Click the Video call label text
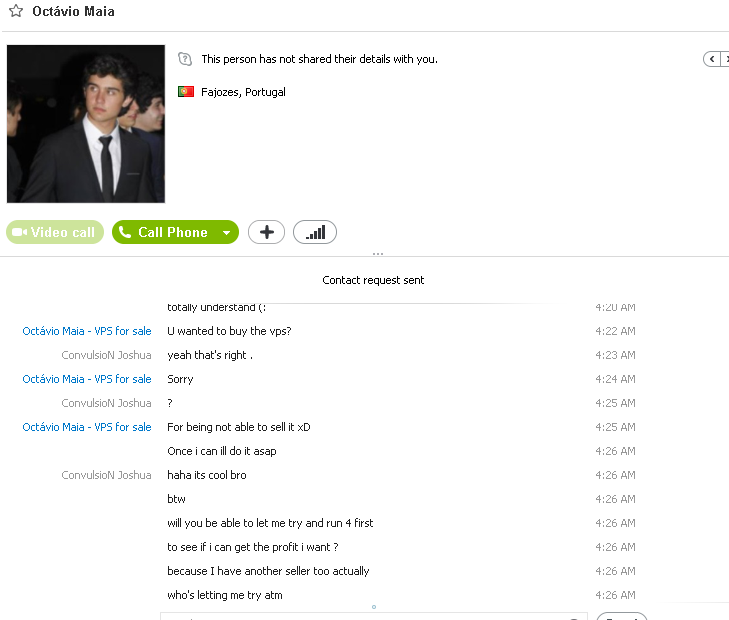 (x=63, y=232)
